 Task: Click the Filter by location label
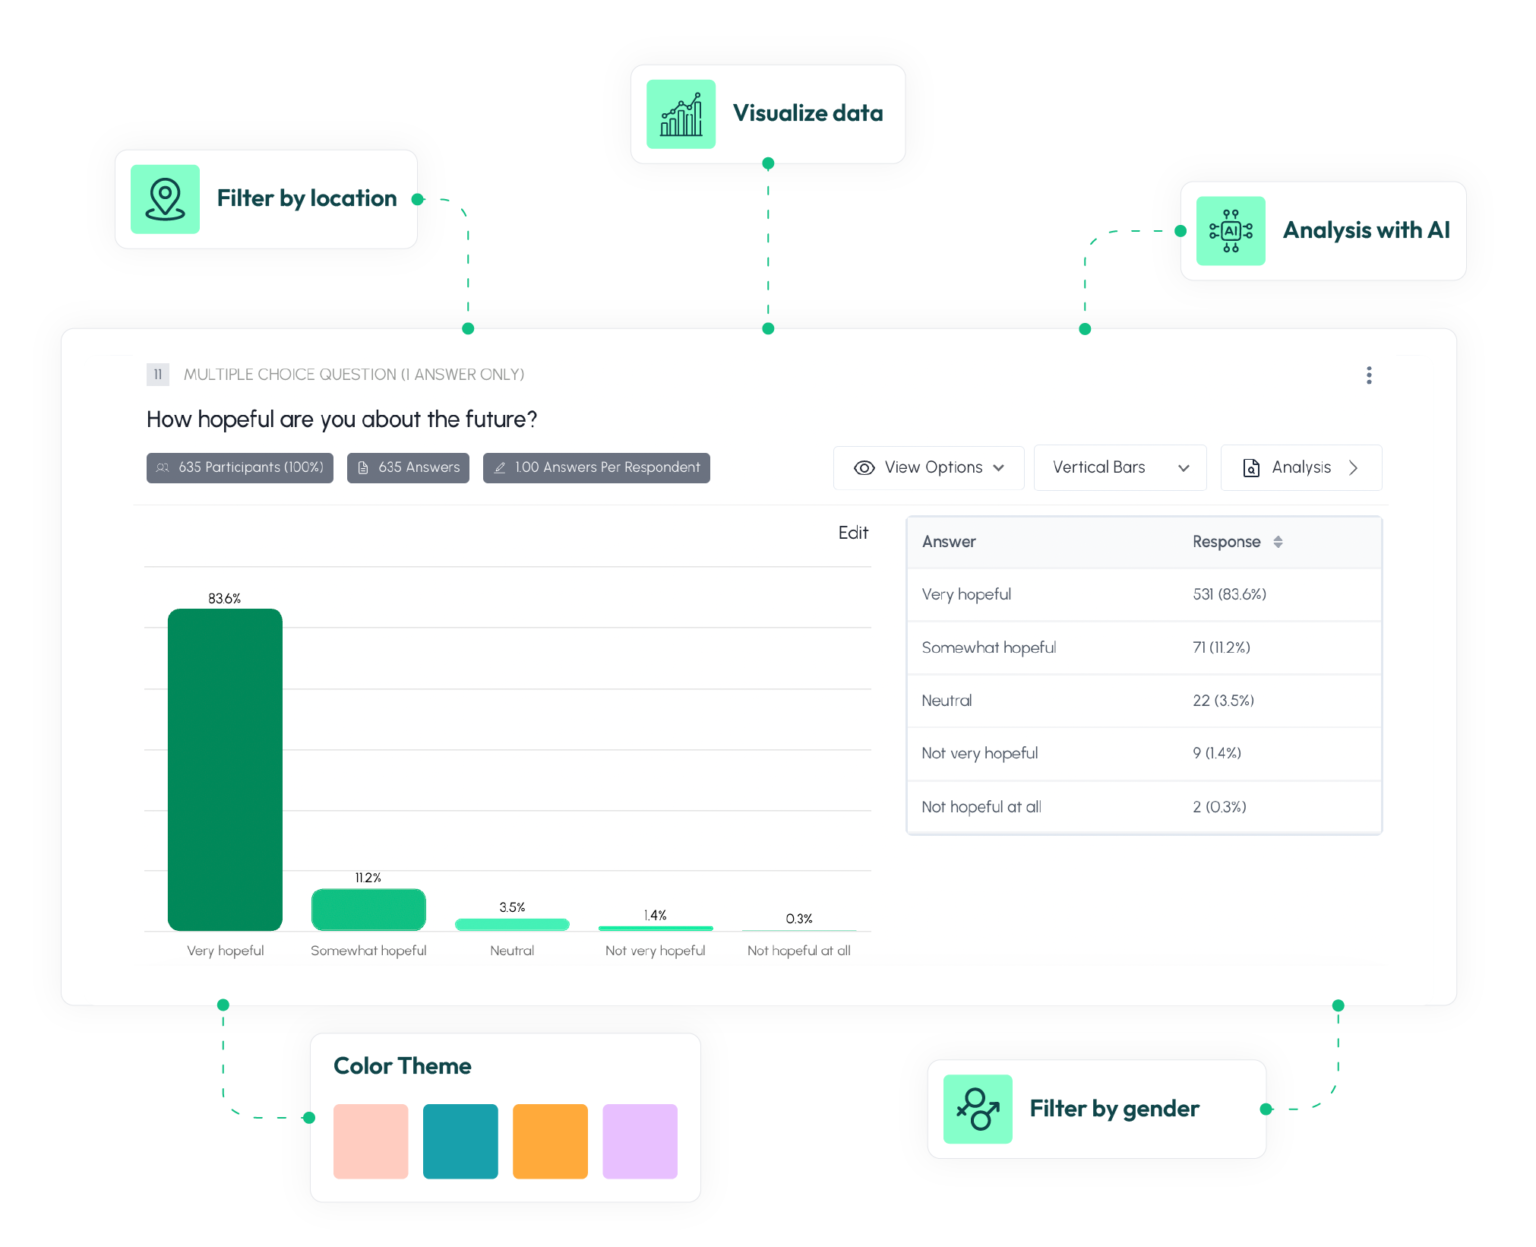307,199
